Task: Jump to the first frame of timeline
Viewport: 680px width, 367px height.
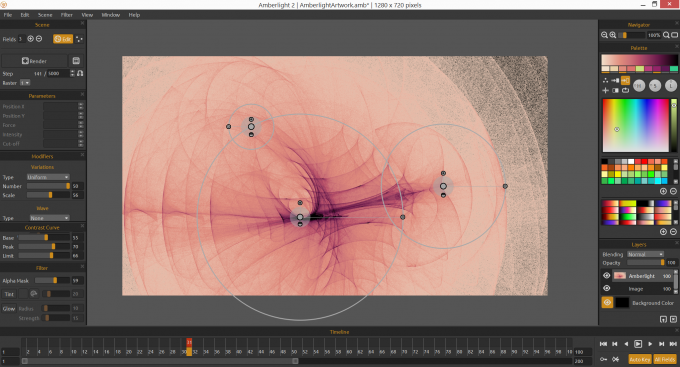Action: point(603,344)
